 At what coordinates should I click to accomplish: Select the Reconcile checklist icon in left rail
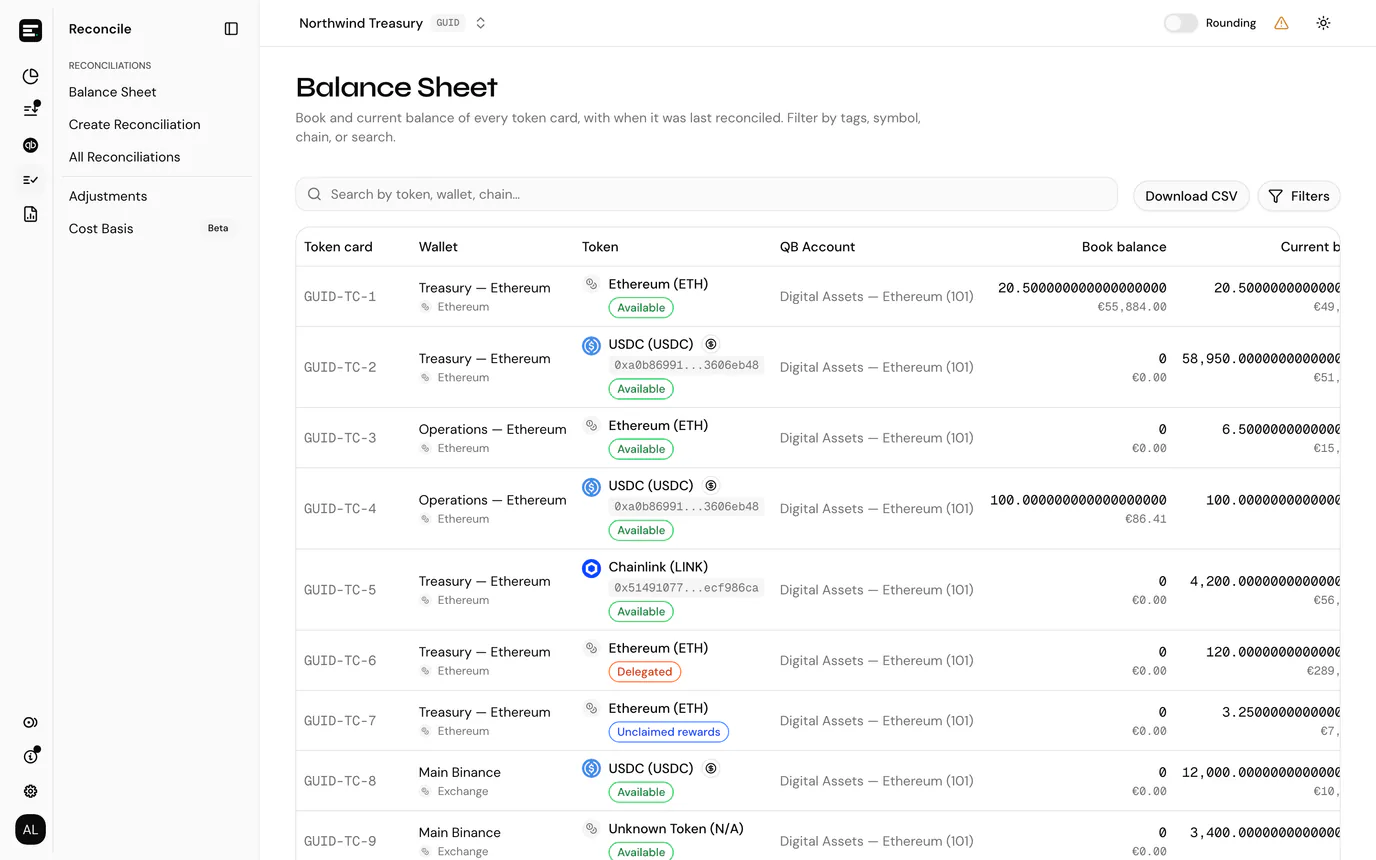coord(30,180)
